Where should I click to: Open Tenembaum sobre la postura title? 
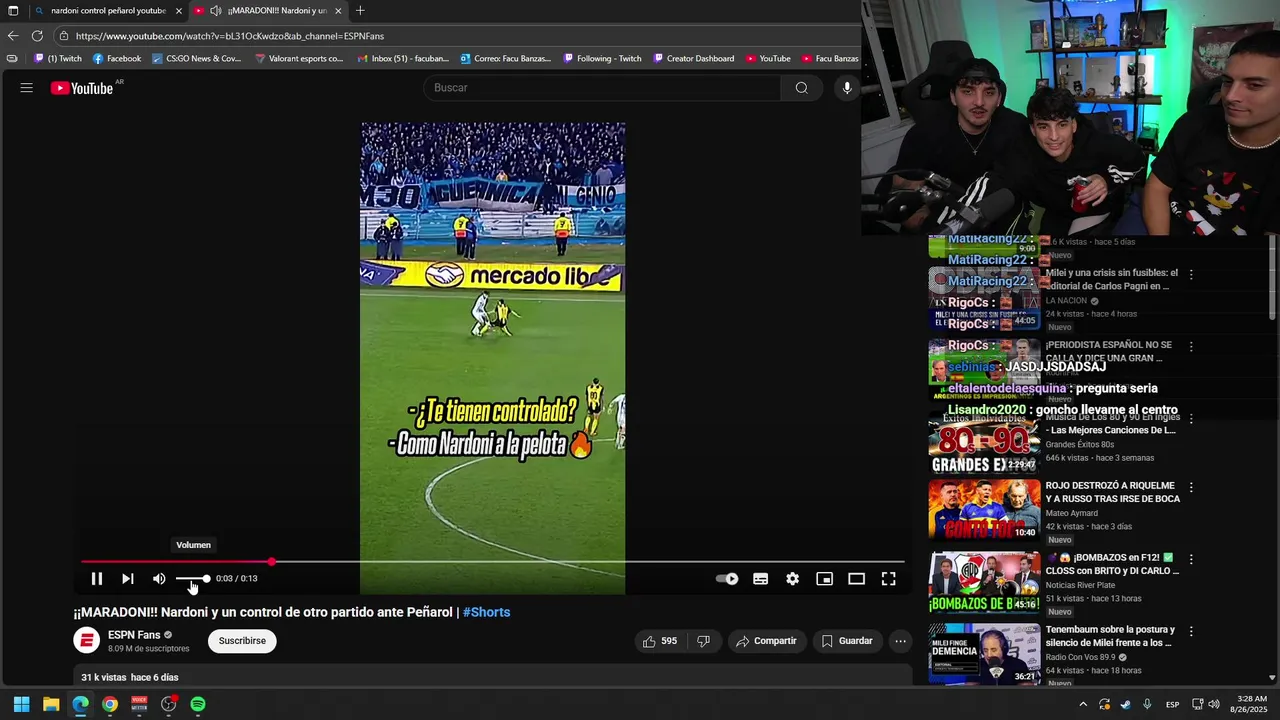pyautogui.click(x=1110, y=636)
